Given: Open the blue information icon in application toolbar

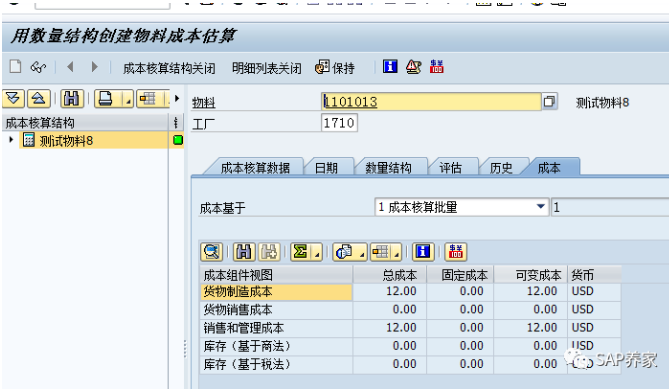Looking at the screenshot, I should point(390,67).
